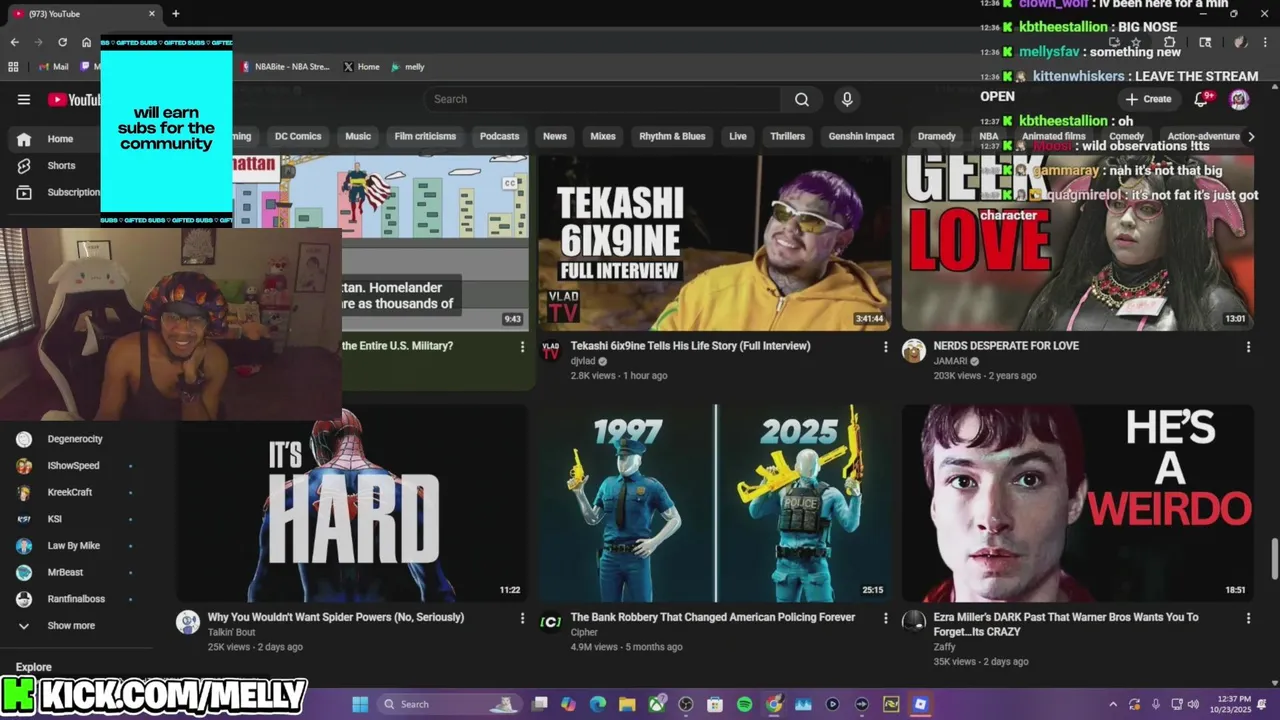Play the Geek Love thumbnail

pyautogui.click(x=1077, y=243)
